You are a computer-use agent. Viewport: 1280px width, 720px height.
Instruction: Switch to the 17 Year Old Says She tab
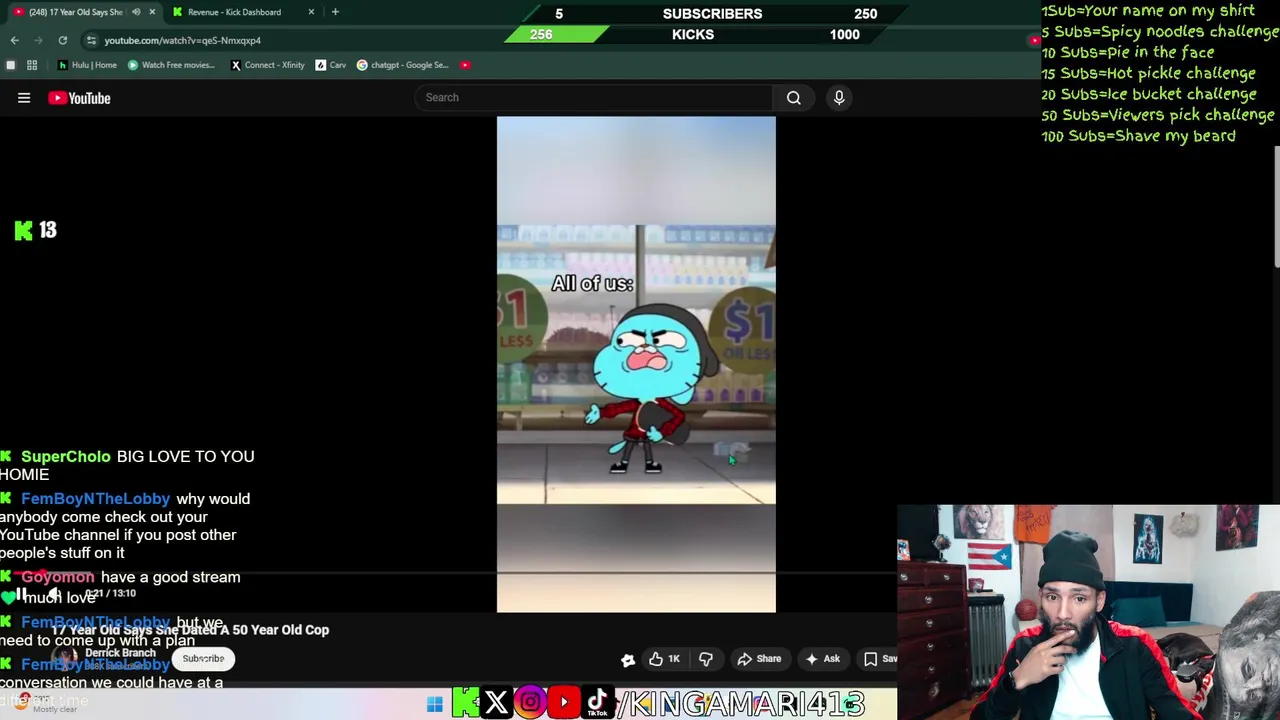(x=75, y=12)
